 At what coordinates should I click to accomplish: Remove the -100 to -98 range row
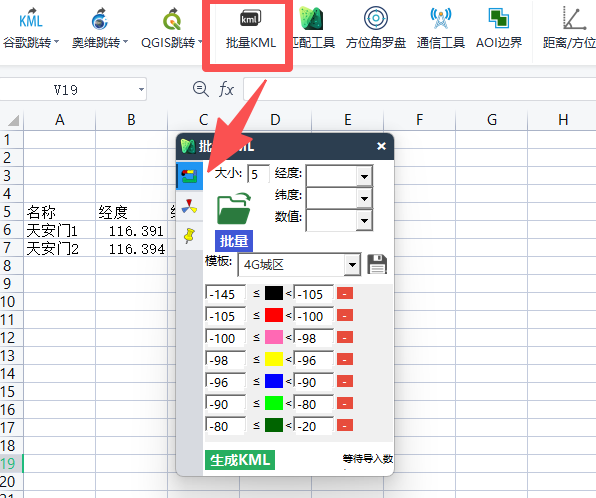(345, 338)
